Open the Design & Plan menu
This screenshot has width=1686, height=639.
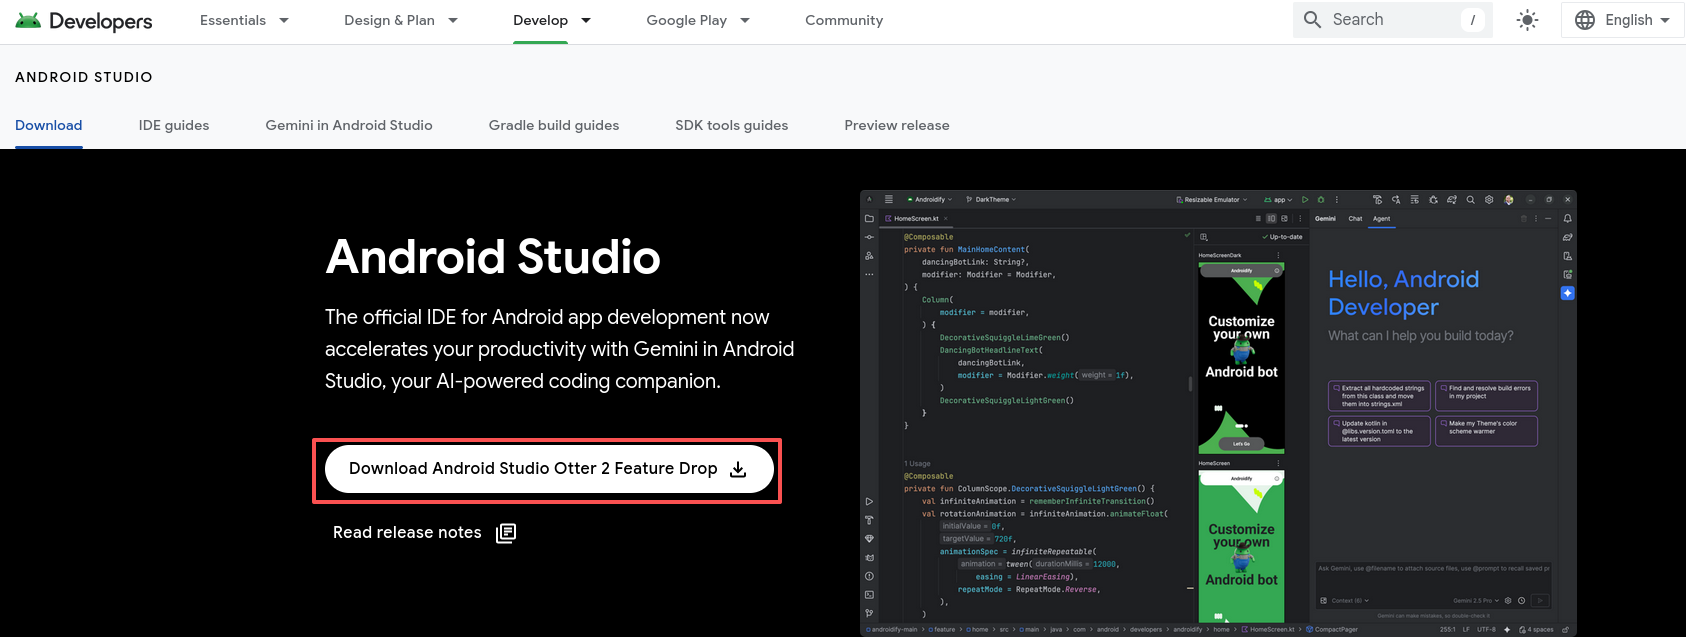(x=389, y=20)
